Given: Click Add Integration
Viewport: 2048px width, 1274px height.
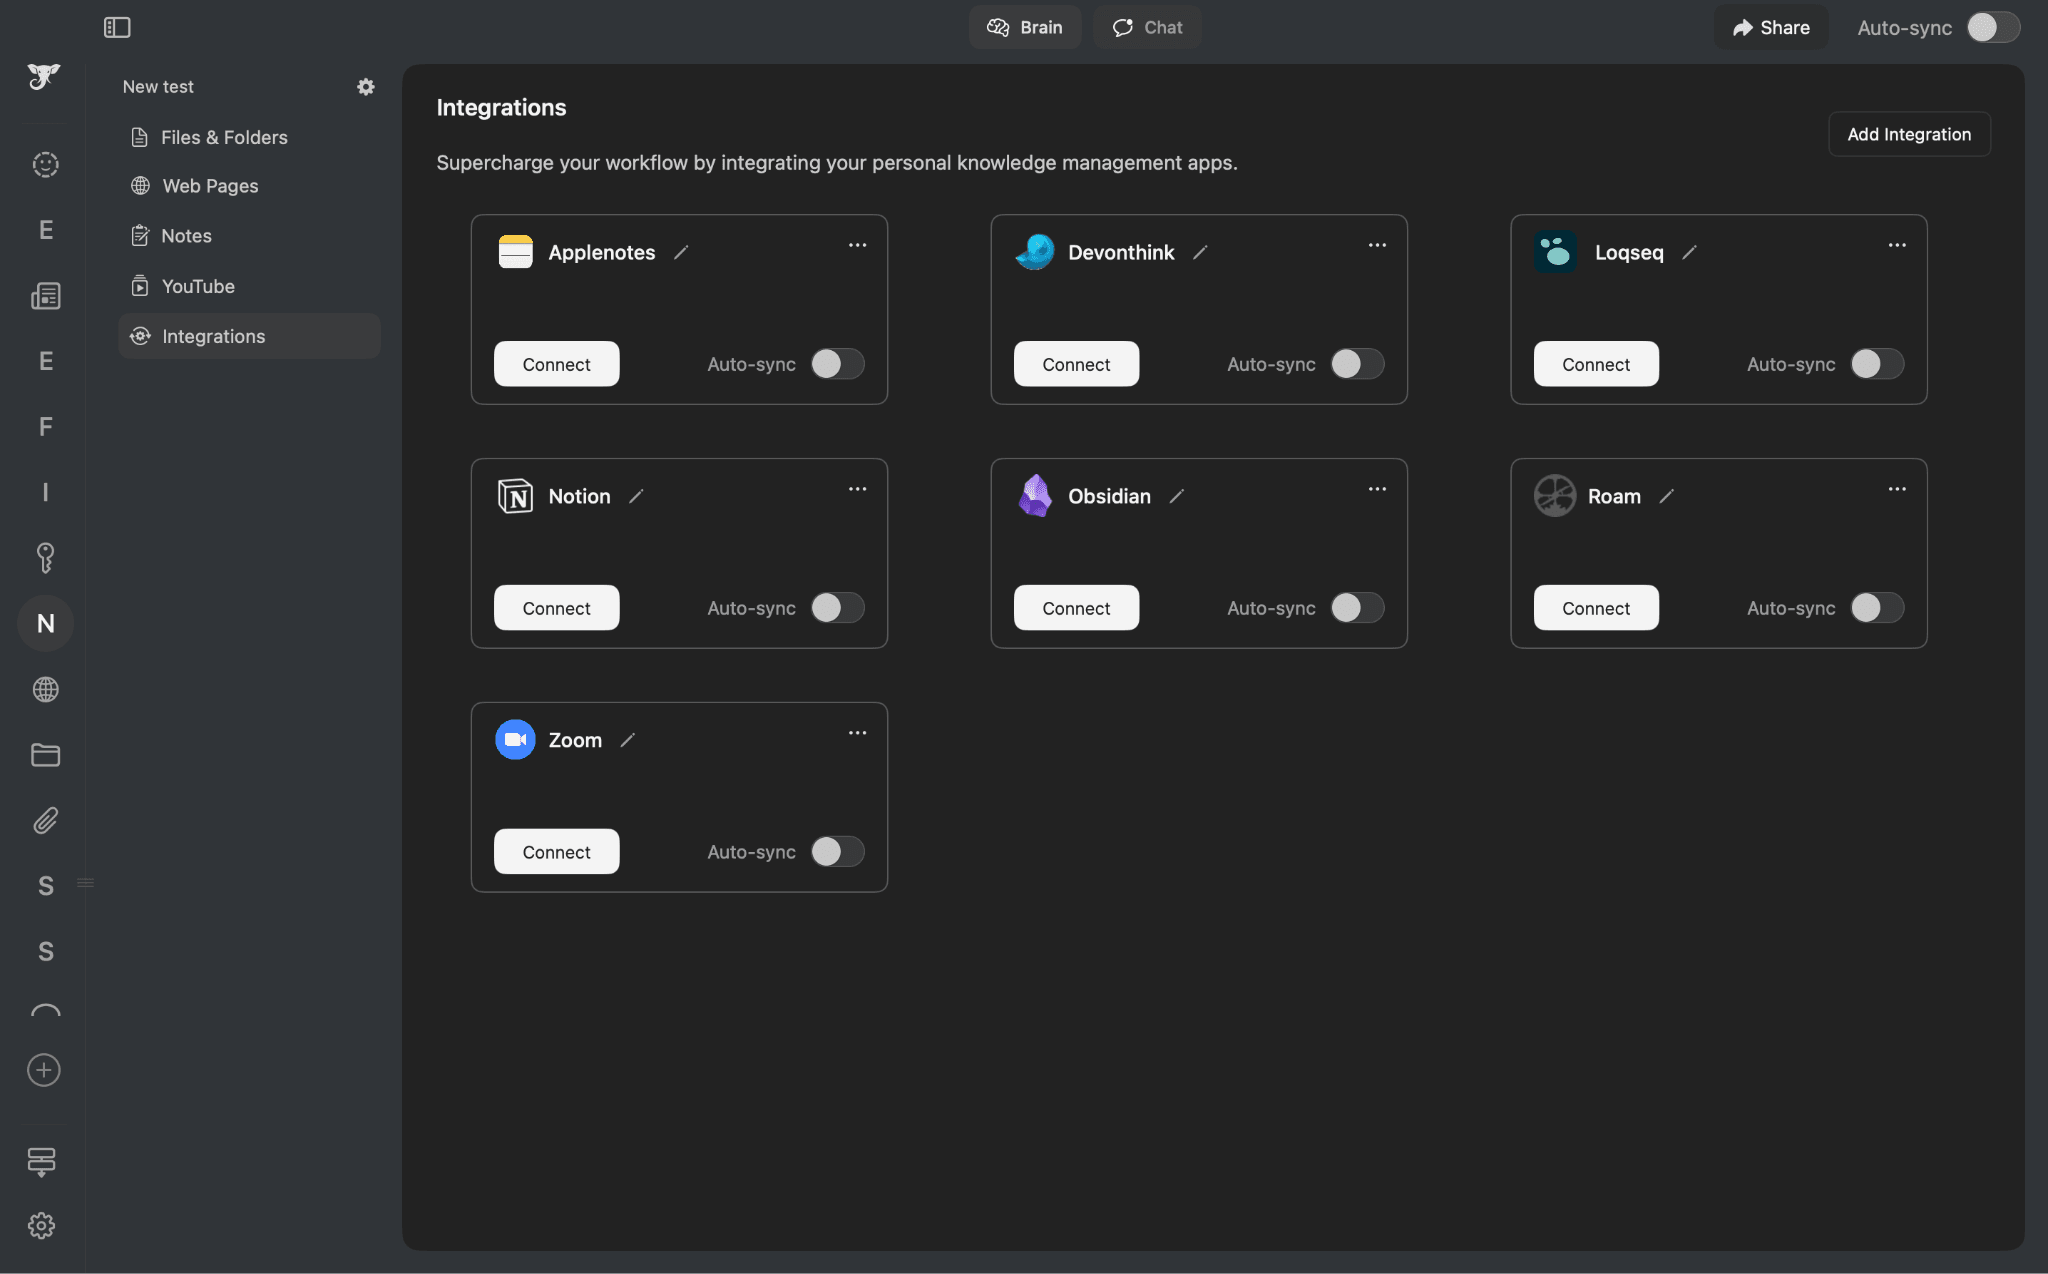Looking at the screenshot, I should (x=1908, y=133).
